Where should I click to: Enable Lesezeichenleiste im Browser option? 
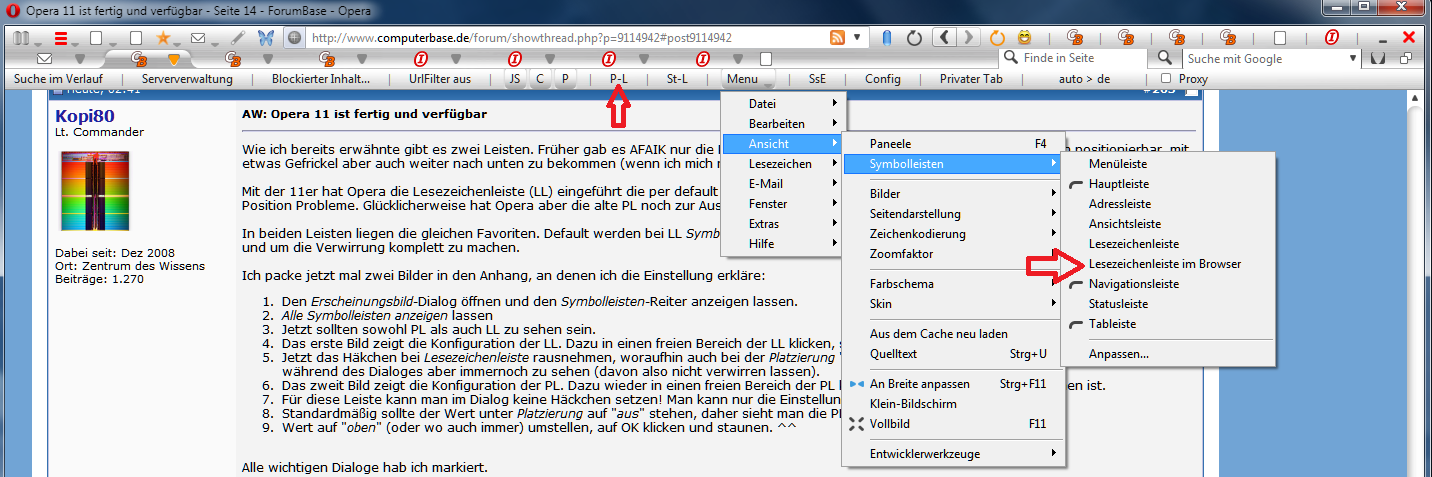click(1167, 264)
